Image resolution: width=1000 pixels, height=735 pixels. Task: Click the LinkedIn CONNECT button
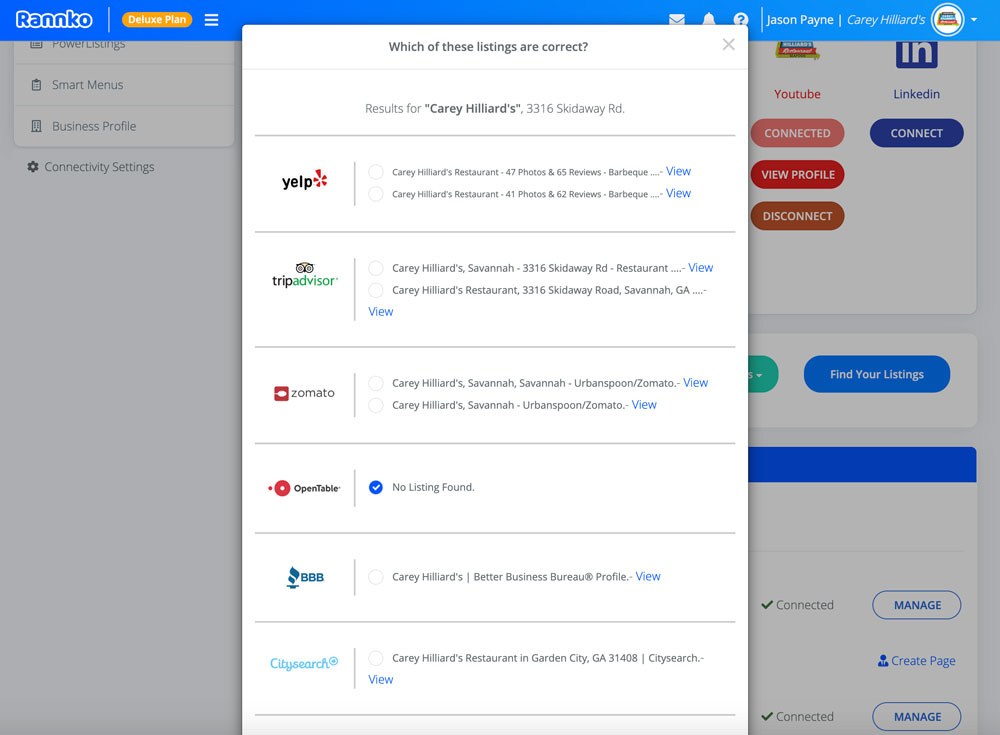[916, 133]
